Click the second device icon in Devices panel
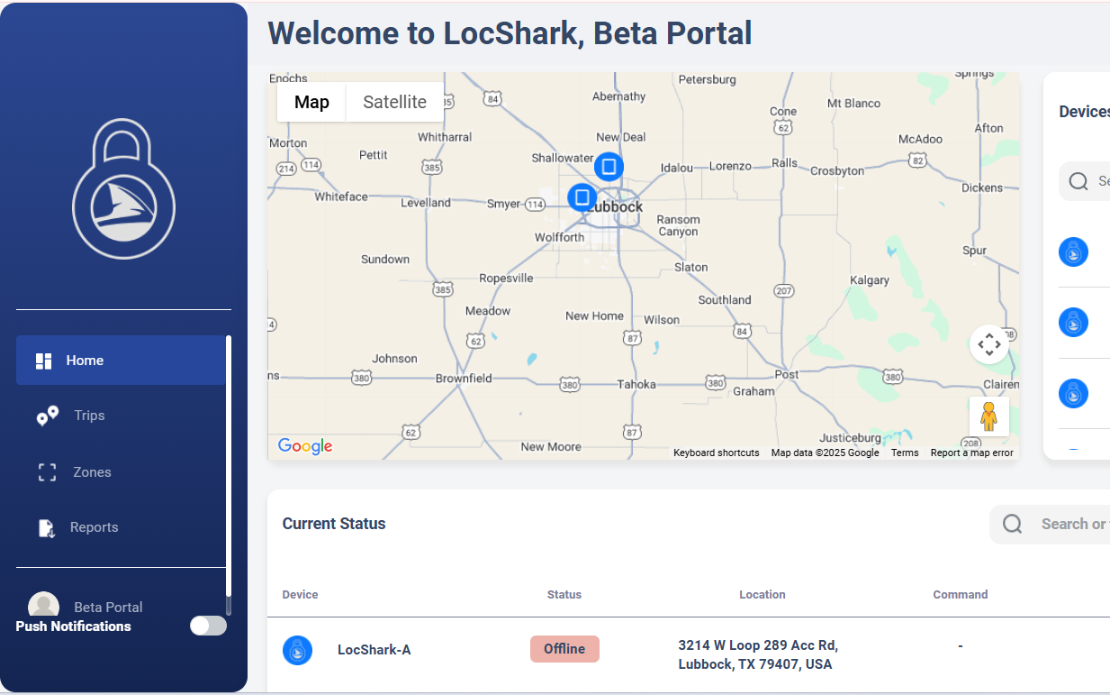 click(1073, 322)
